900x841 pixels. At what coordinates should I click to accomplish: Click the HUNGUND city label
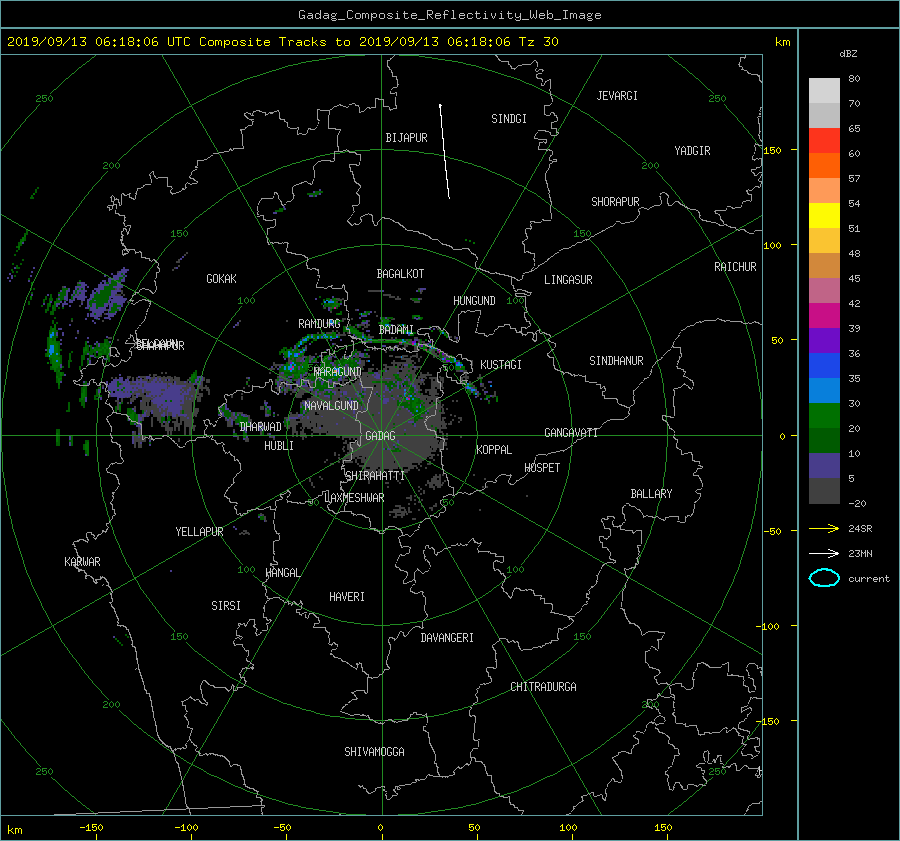pyautogui.click(x=474, y=301)
